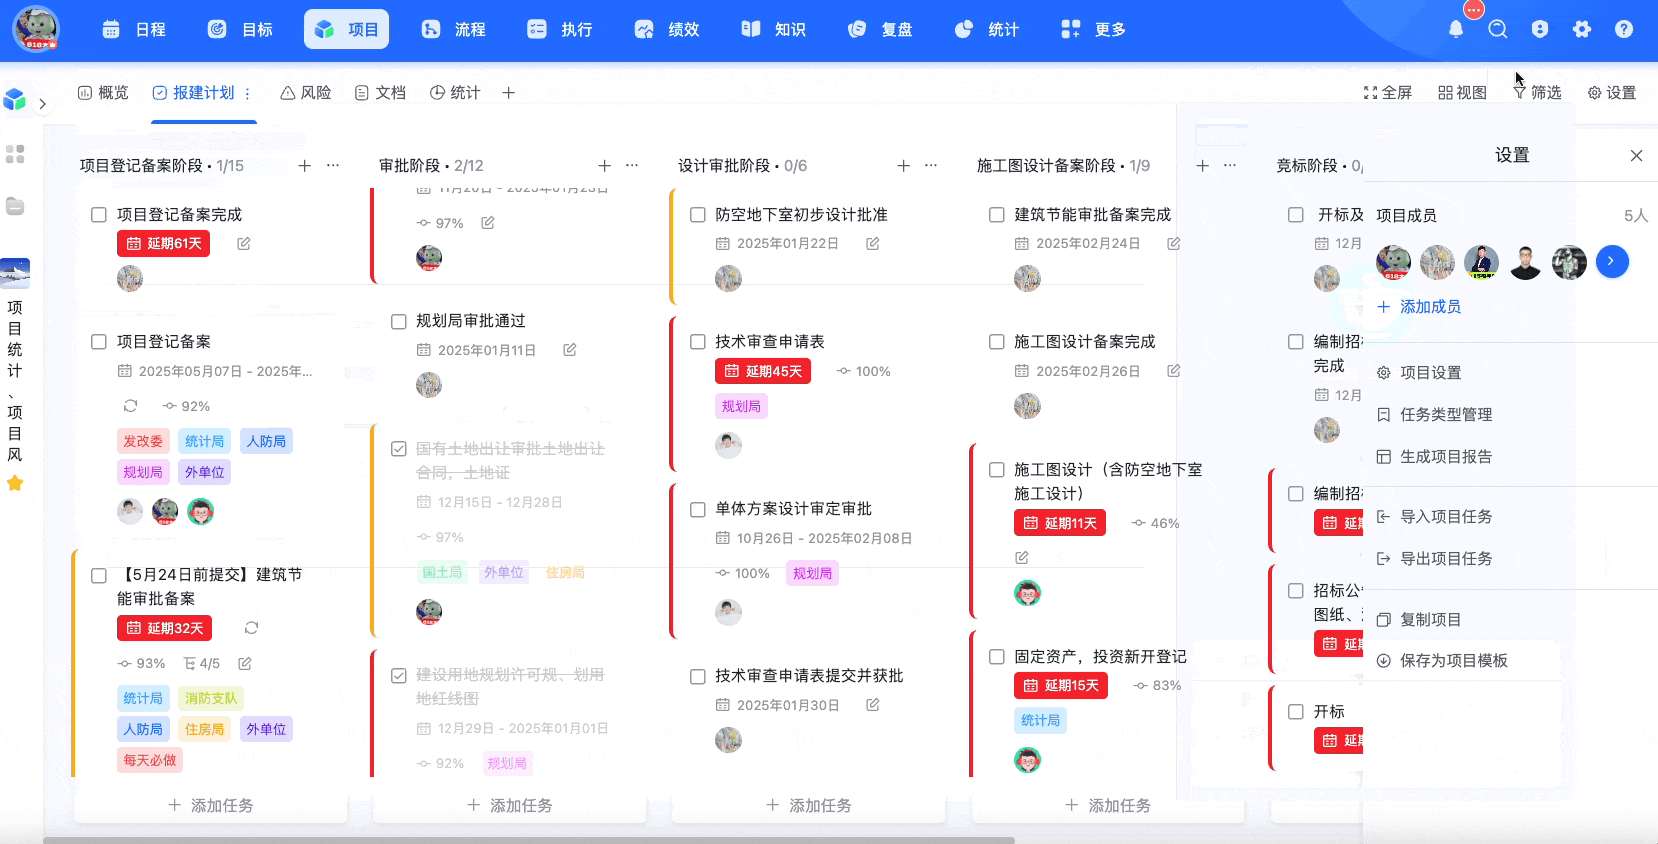Check the 单体方案设计审定审批 checkbox
Image resolution: width=1658 pixels, height=844 pixels.
(x=697, y=509)
